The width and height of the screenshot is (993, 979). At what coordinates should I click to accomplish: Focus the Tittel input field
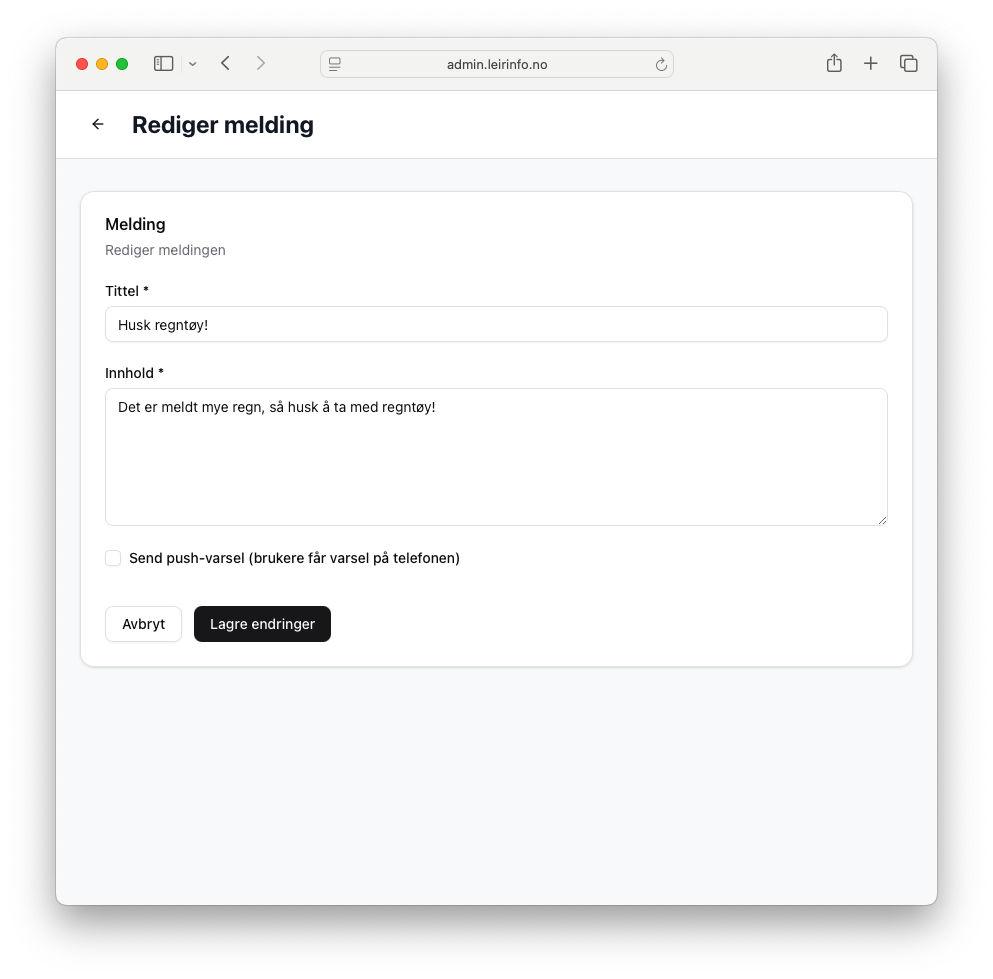(496, 324)
